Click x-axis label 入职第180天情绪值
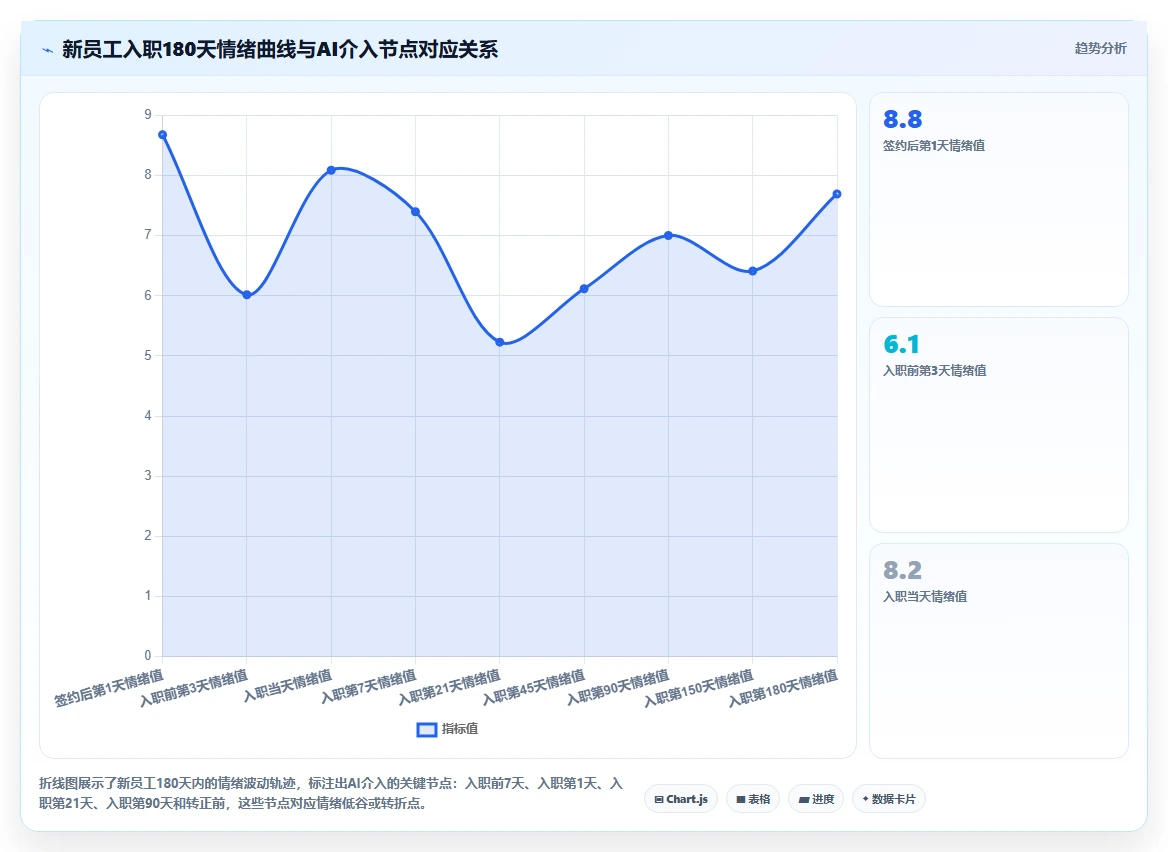The height and width of the screenshot is (852, 1168). pyautogui.click(x=783, y=688)
